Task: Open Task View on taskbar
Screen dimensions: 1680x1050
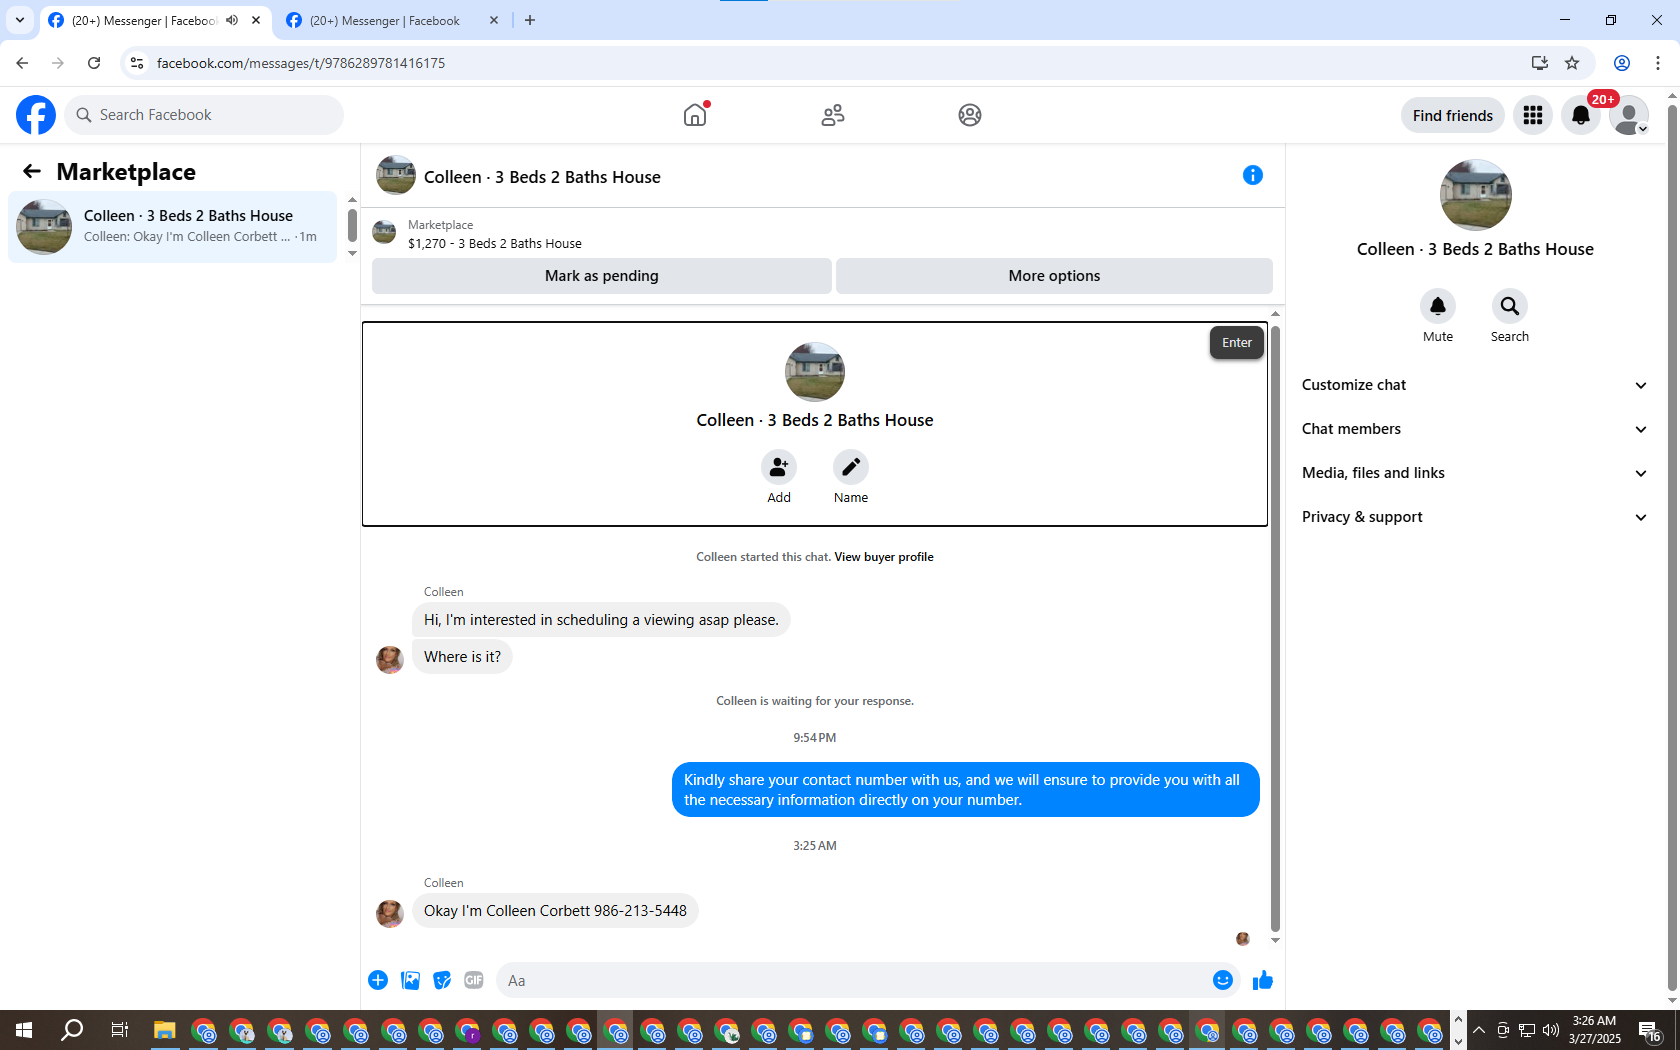Action: pyautogui.click(x=119, y=1030)
